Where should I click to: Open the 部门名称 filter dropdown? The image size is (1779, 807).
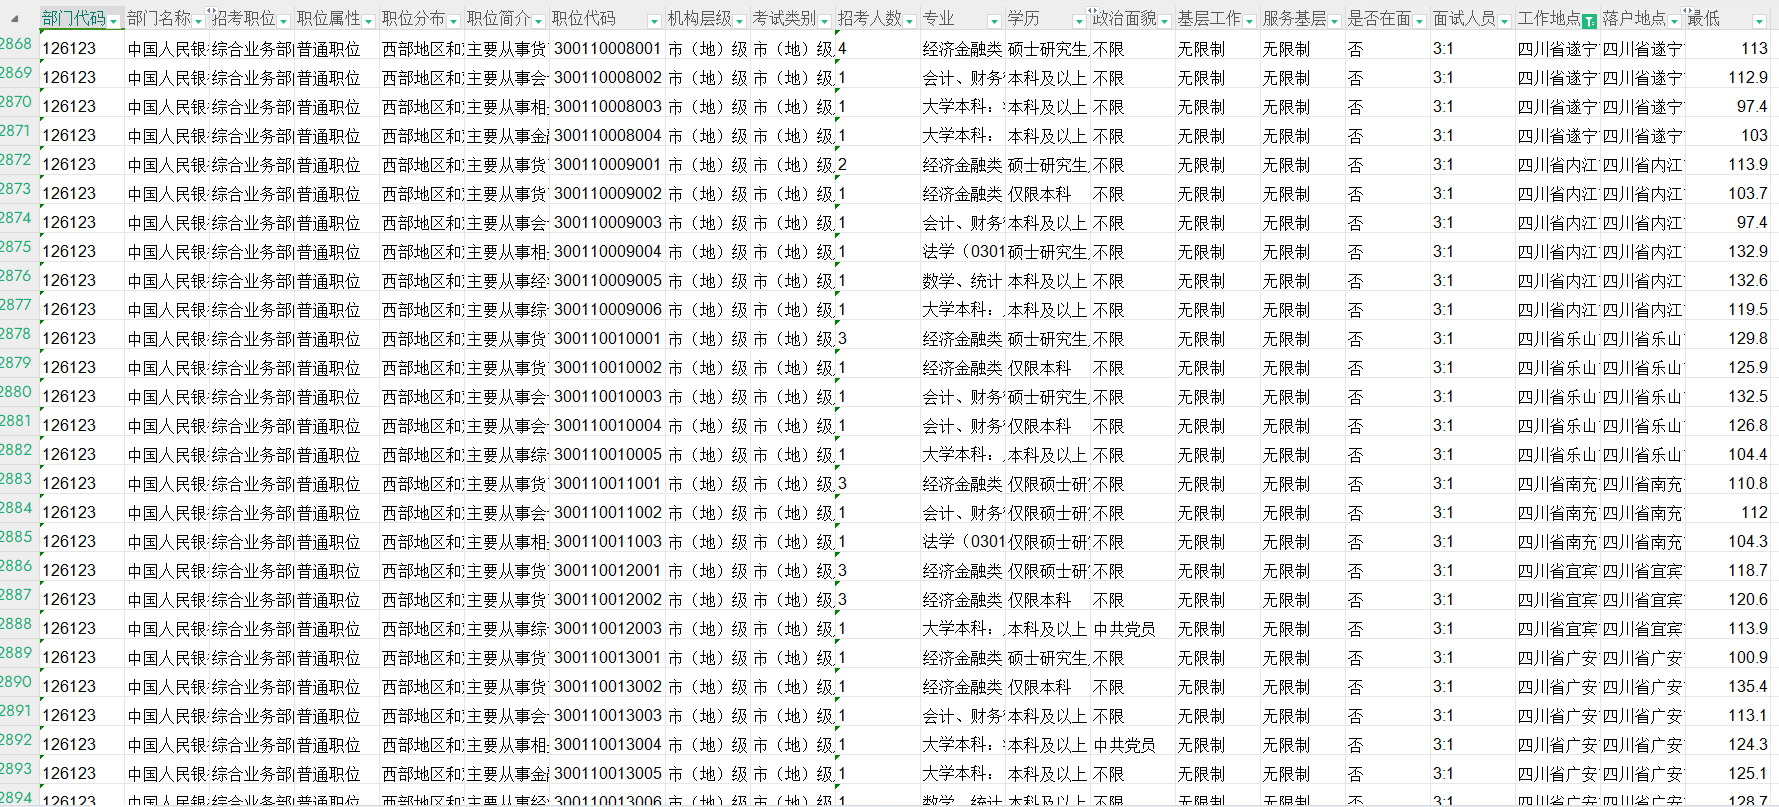[199, 21]
